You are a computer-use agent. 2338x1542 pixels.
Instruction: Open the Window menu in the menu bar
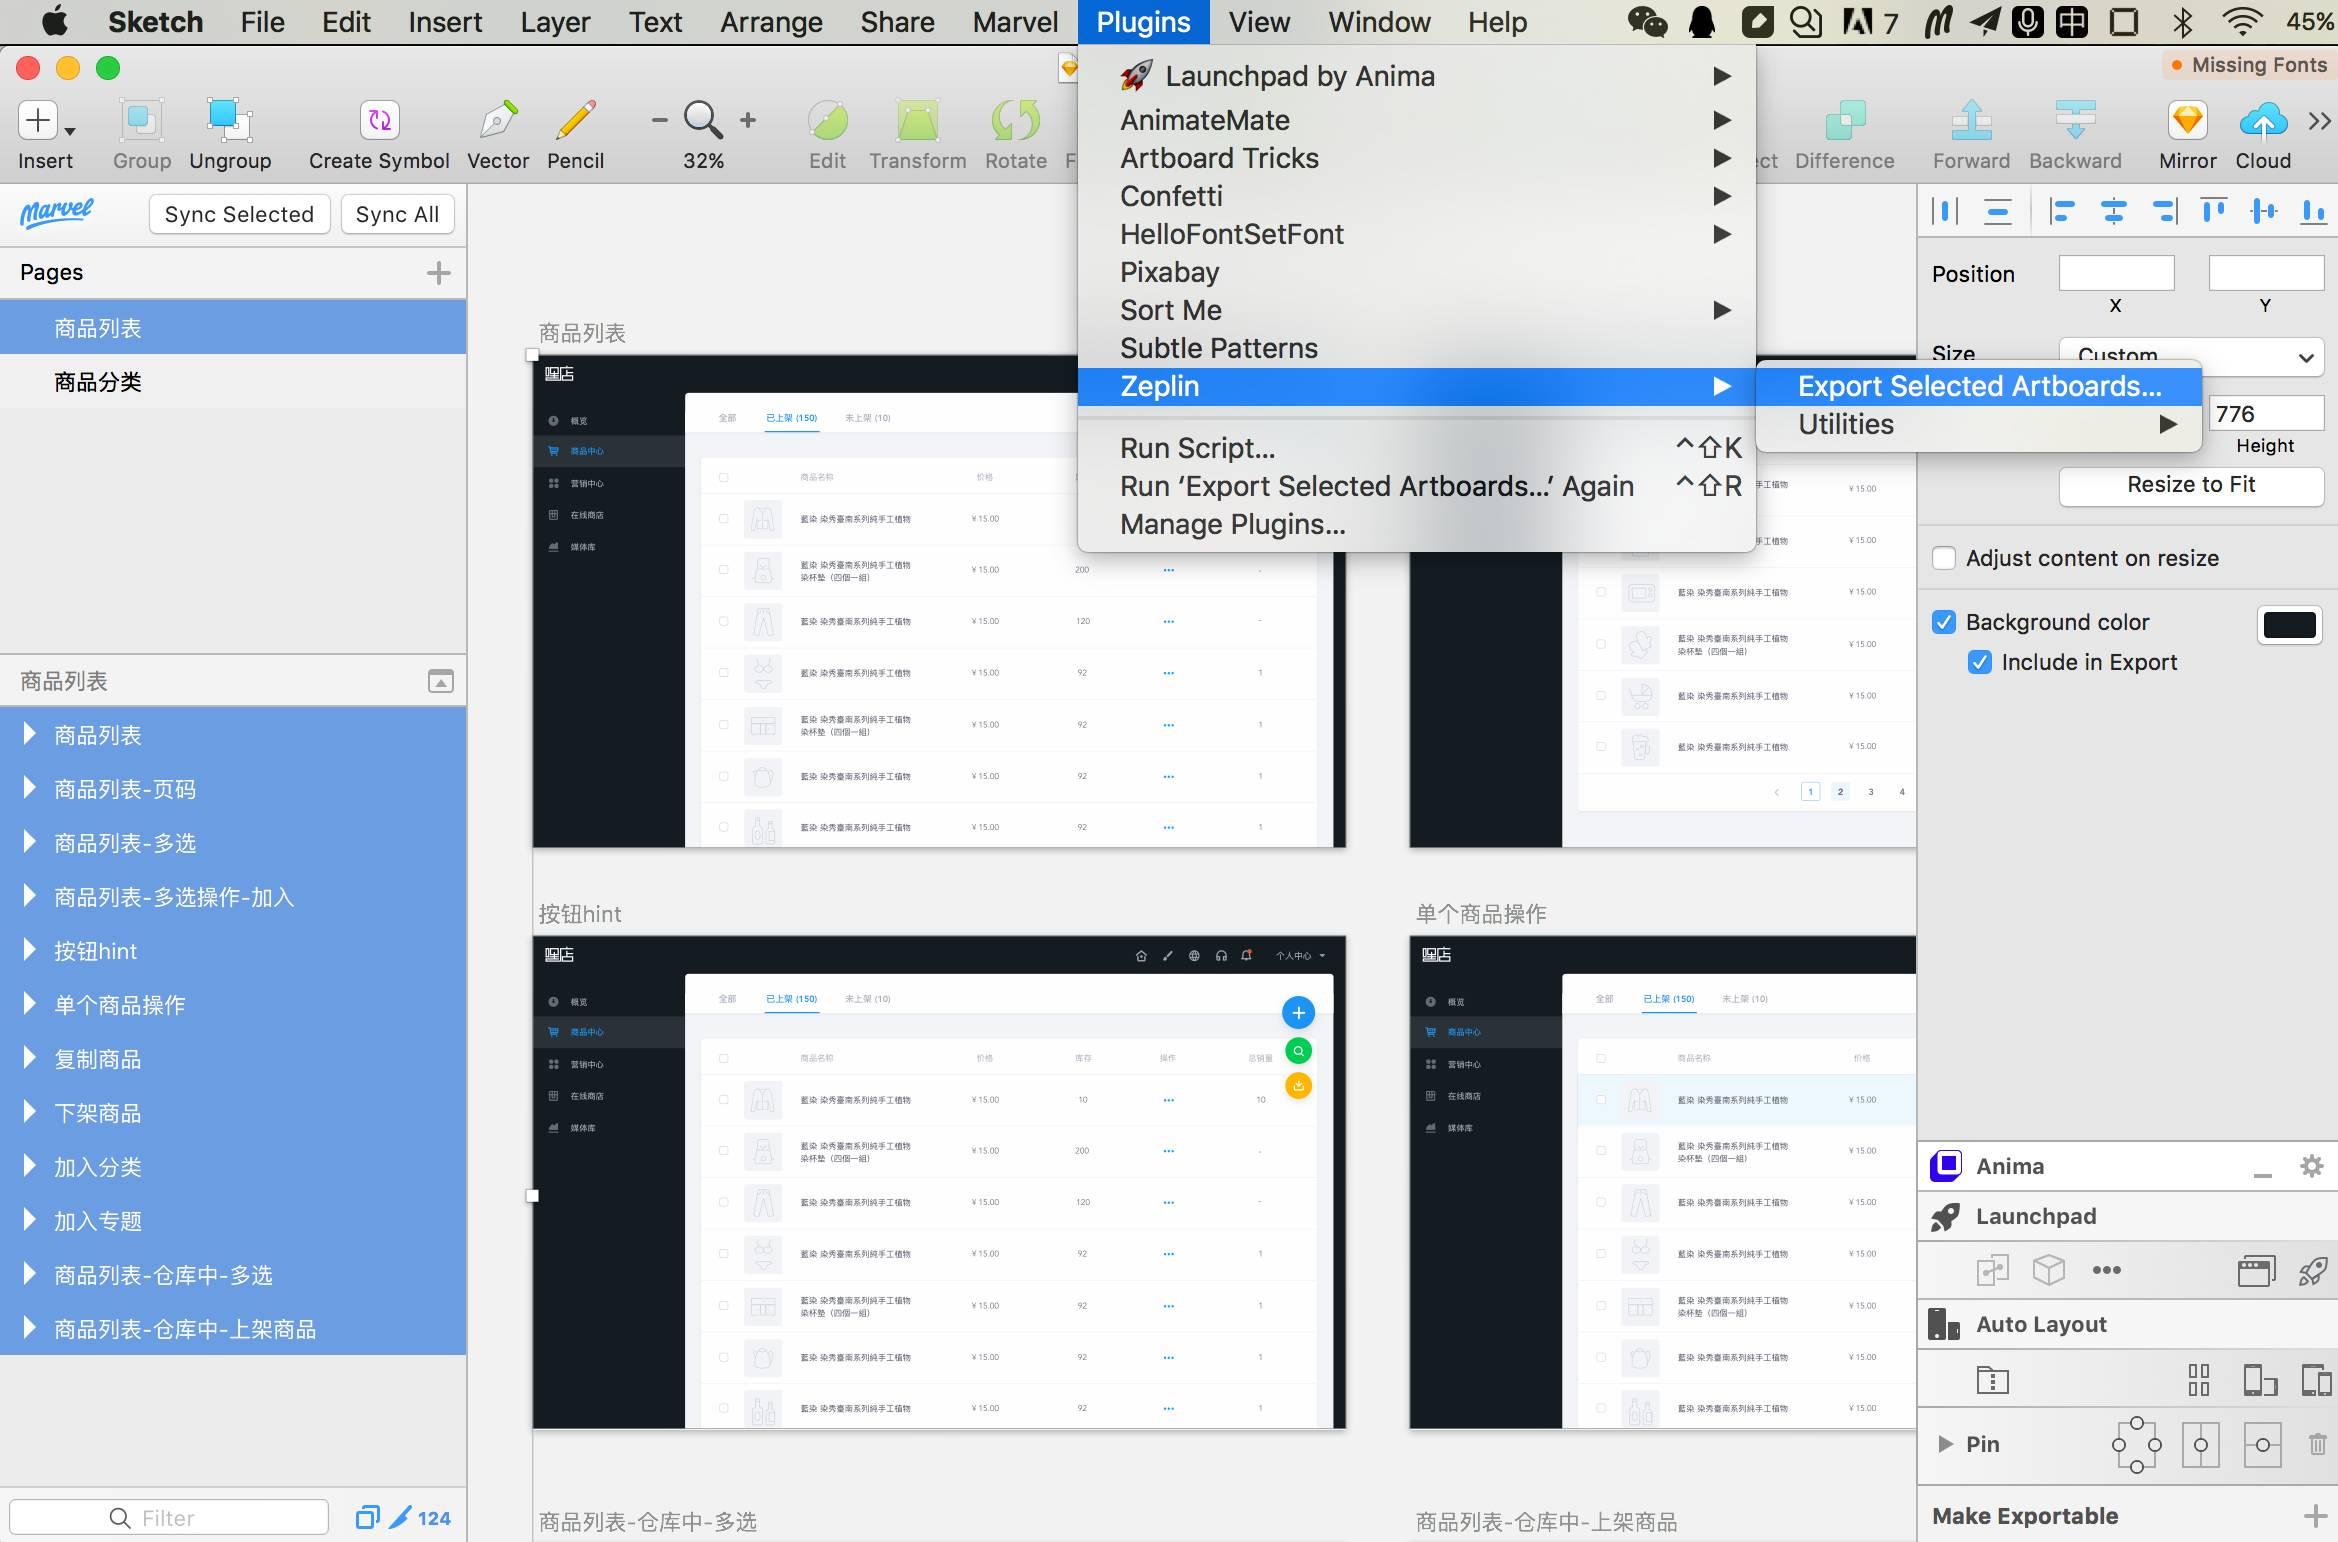pyautogui.click(x=1378, y=21)
